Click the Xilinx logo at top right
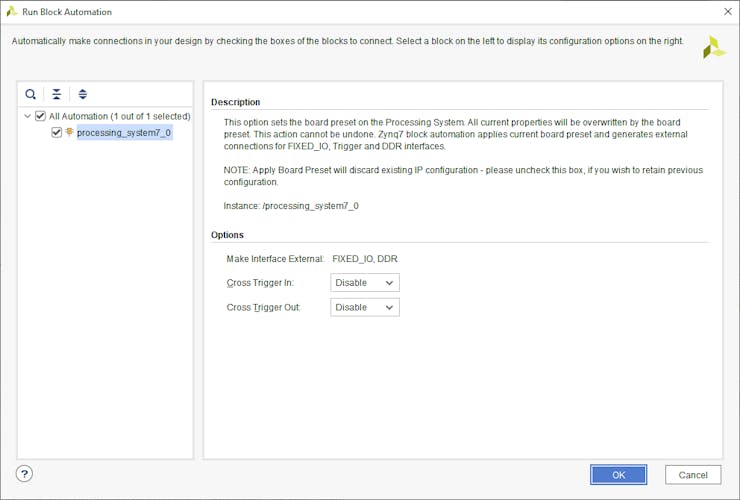This screenshot has width=740, height=500. click(x=714, y=47)
